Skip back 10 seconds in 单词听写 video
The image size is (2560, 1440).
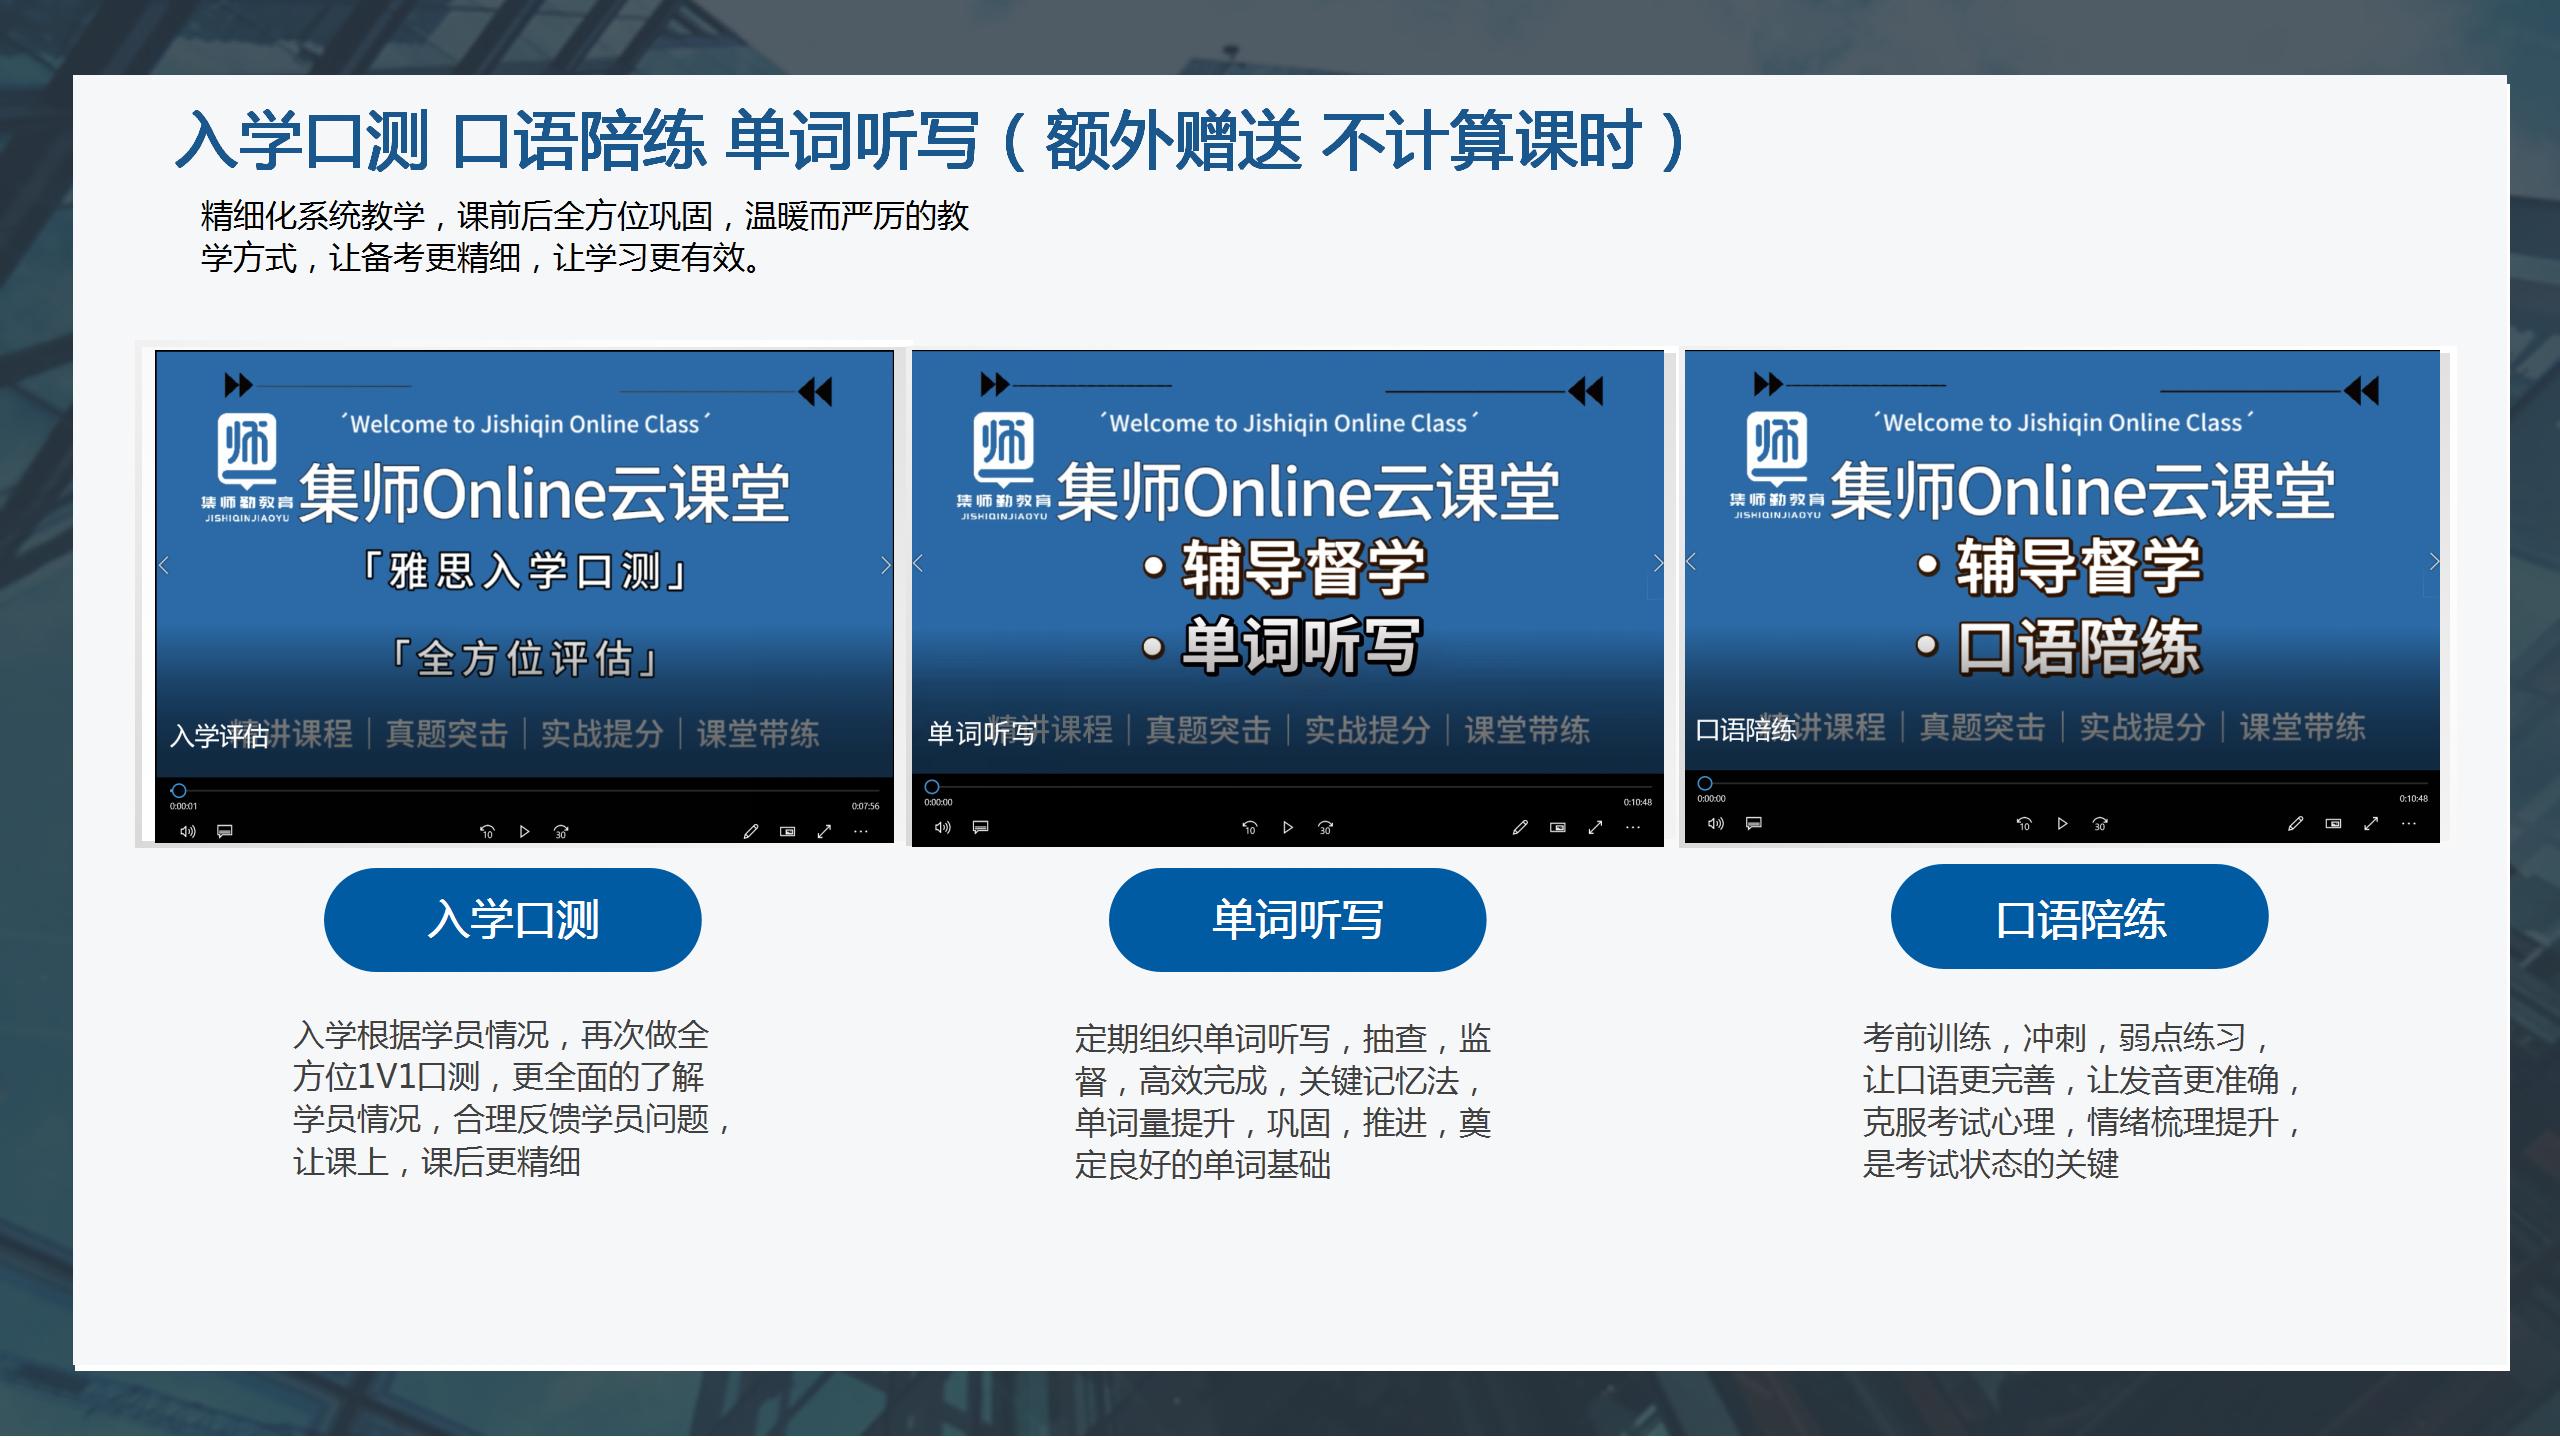pyautogui.click(x=1250, y=827)
